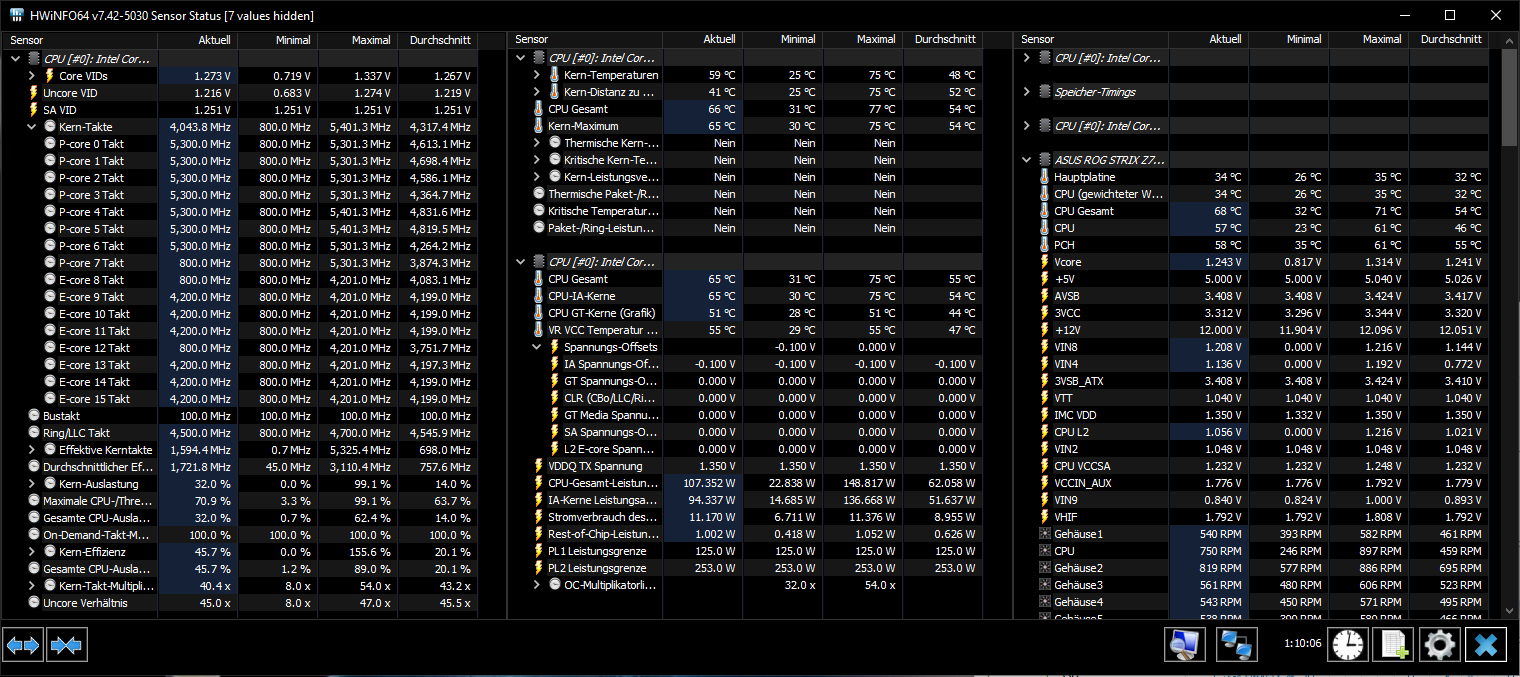Reset values with the clock icon
Screen dimensions: 1520x677
coord(1347,645)
